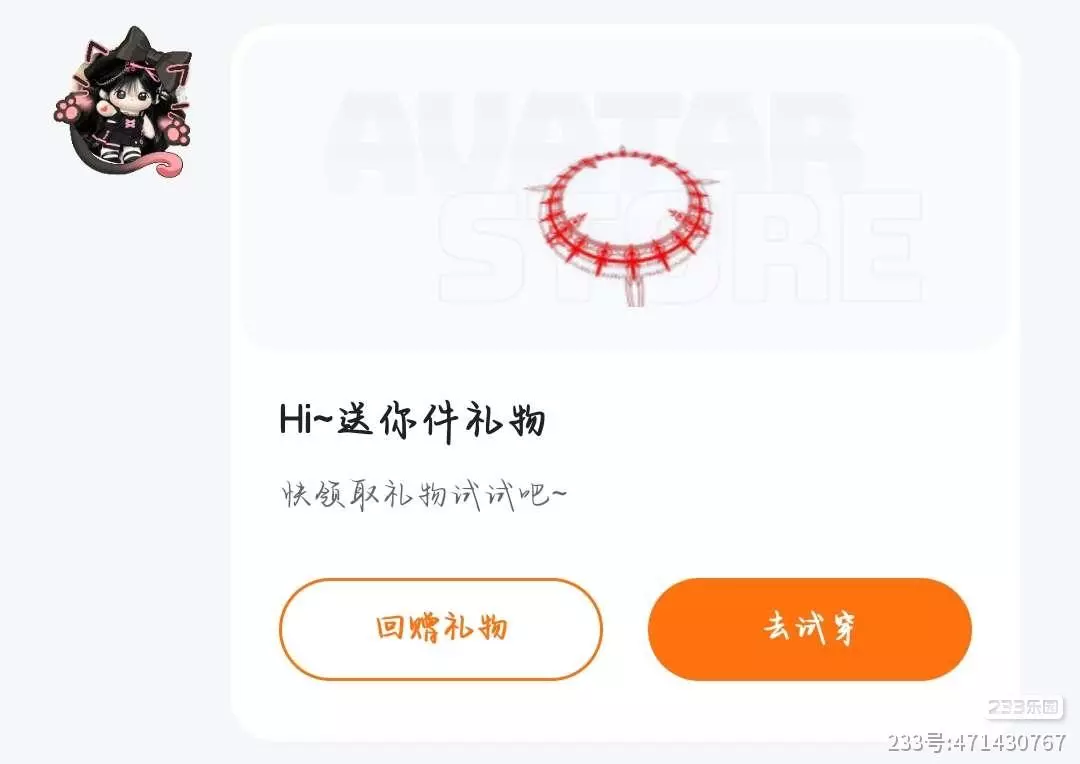Click the 回赠礼物 button
The height and width of the screenshot is (764, 1080).
coord(441,629)
